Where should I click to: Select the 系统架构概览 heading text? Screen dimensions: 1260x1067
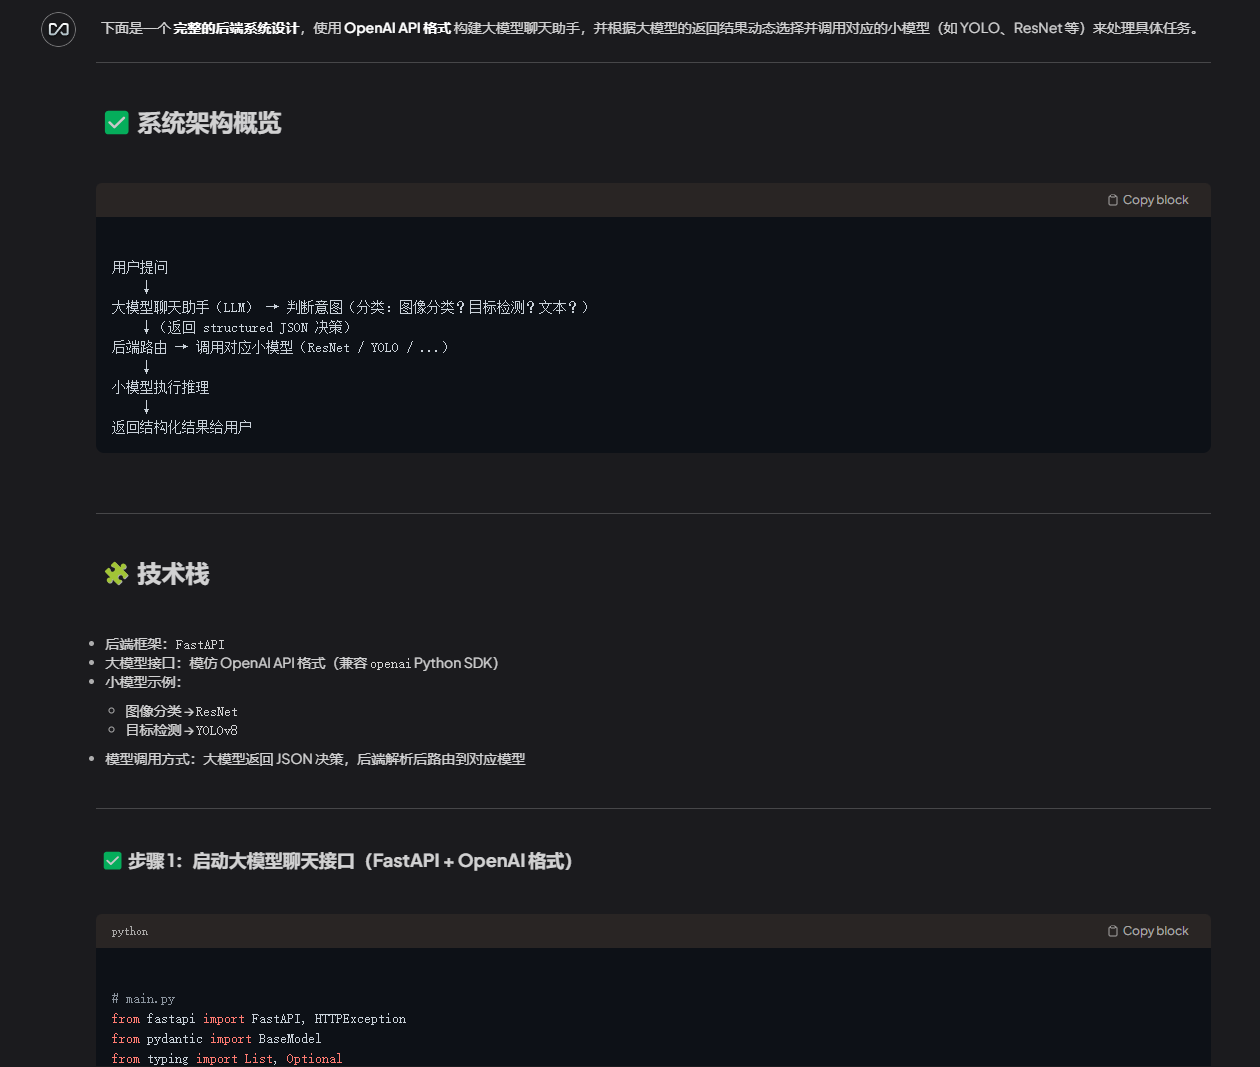pos(210,122)
